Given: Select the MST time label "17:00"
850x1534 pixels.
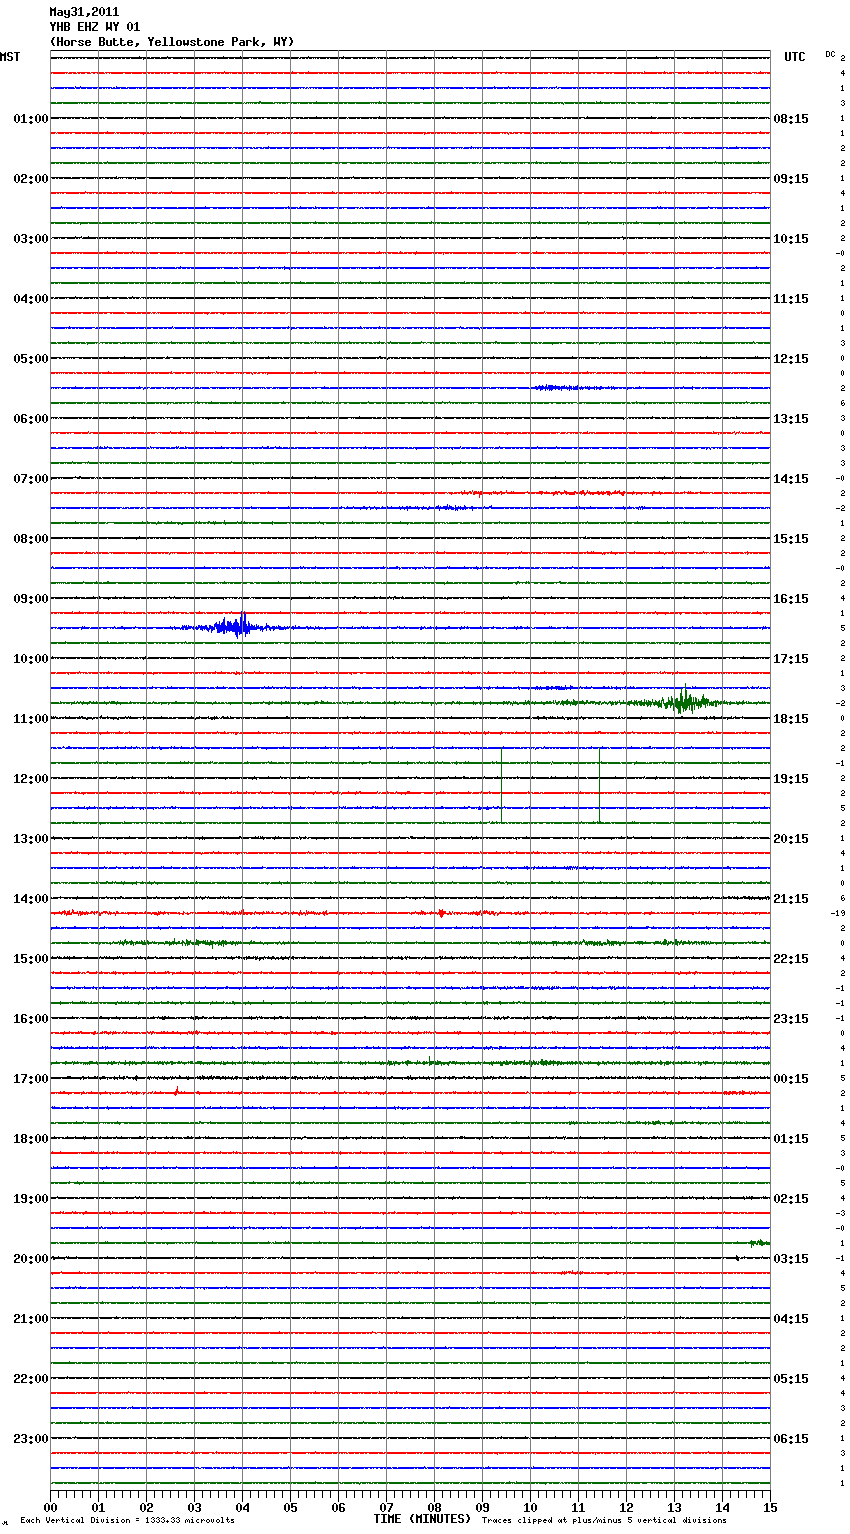Looking at the screenshot, I should point(31,1079).
